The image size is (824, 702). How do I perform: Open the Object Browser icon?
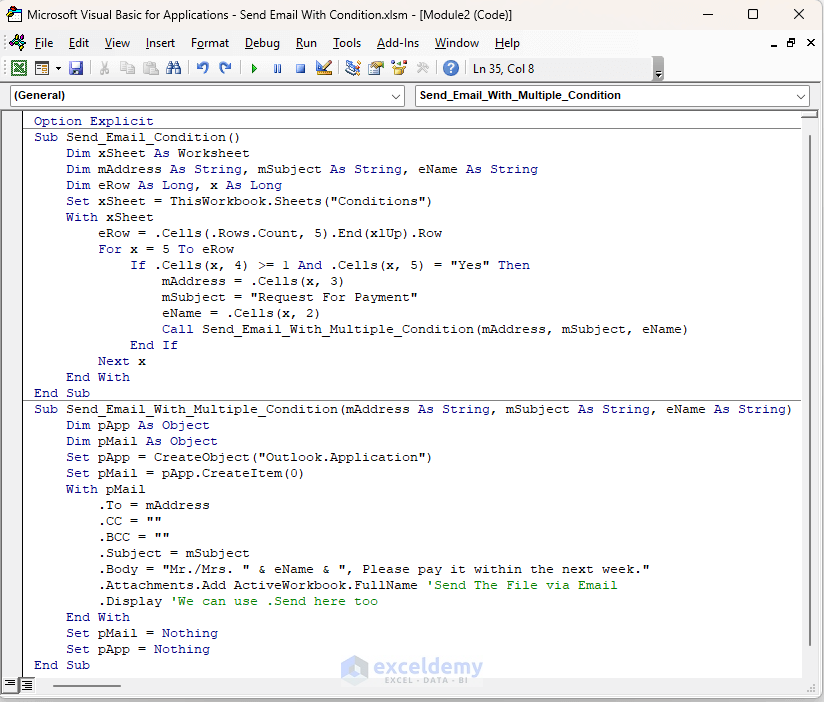(399, 68)
